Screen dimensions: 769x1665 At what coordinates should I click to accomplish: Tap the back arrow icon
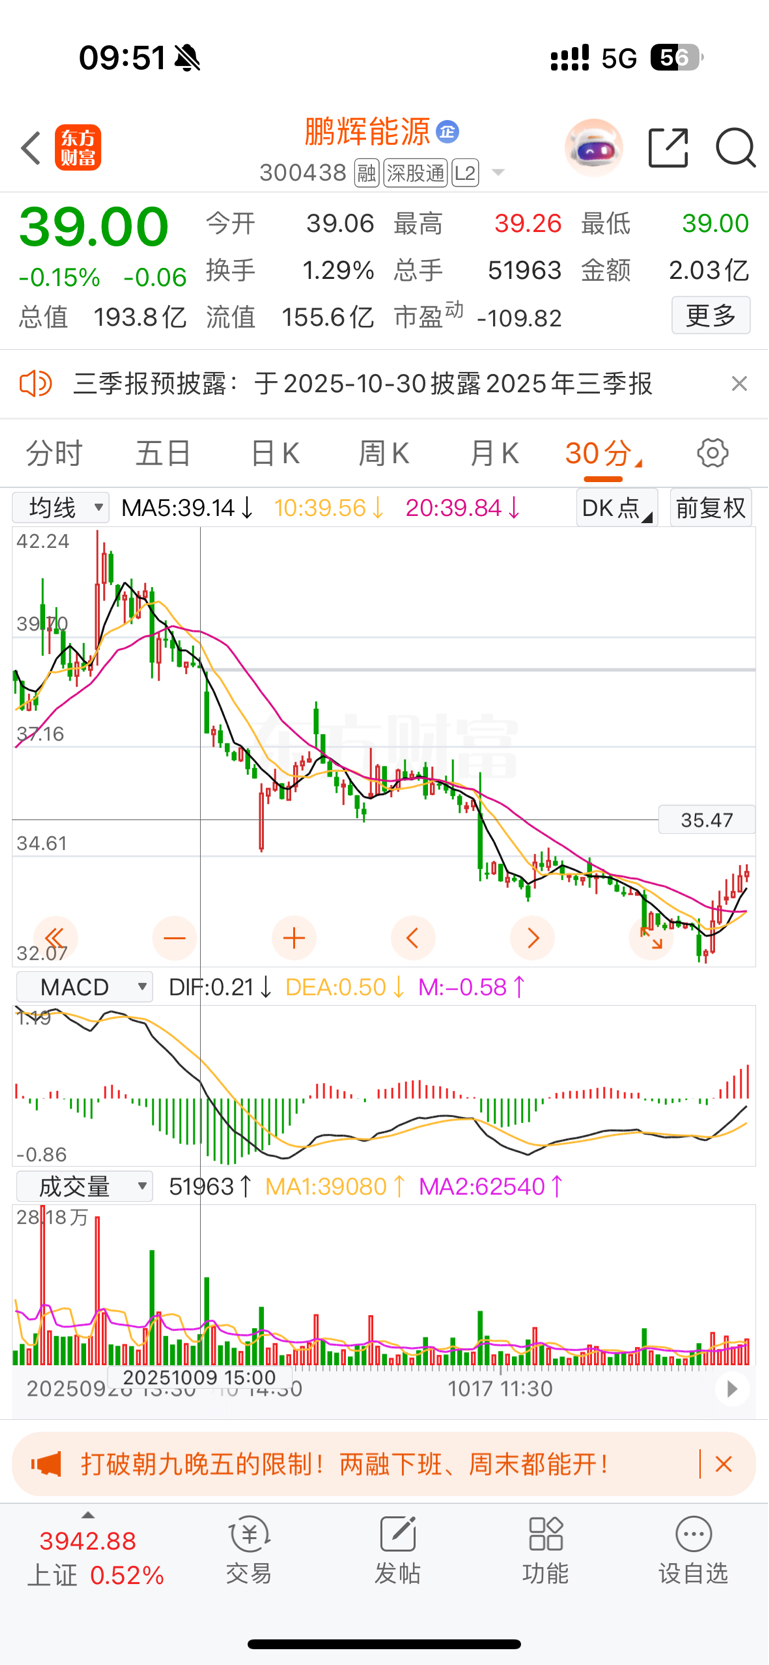click(31, 148)
